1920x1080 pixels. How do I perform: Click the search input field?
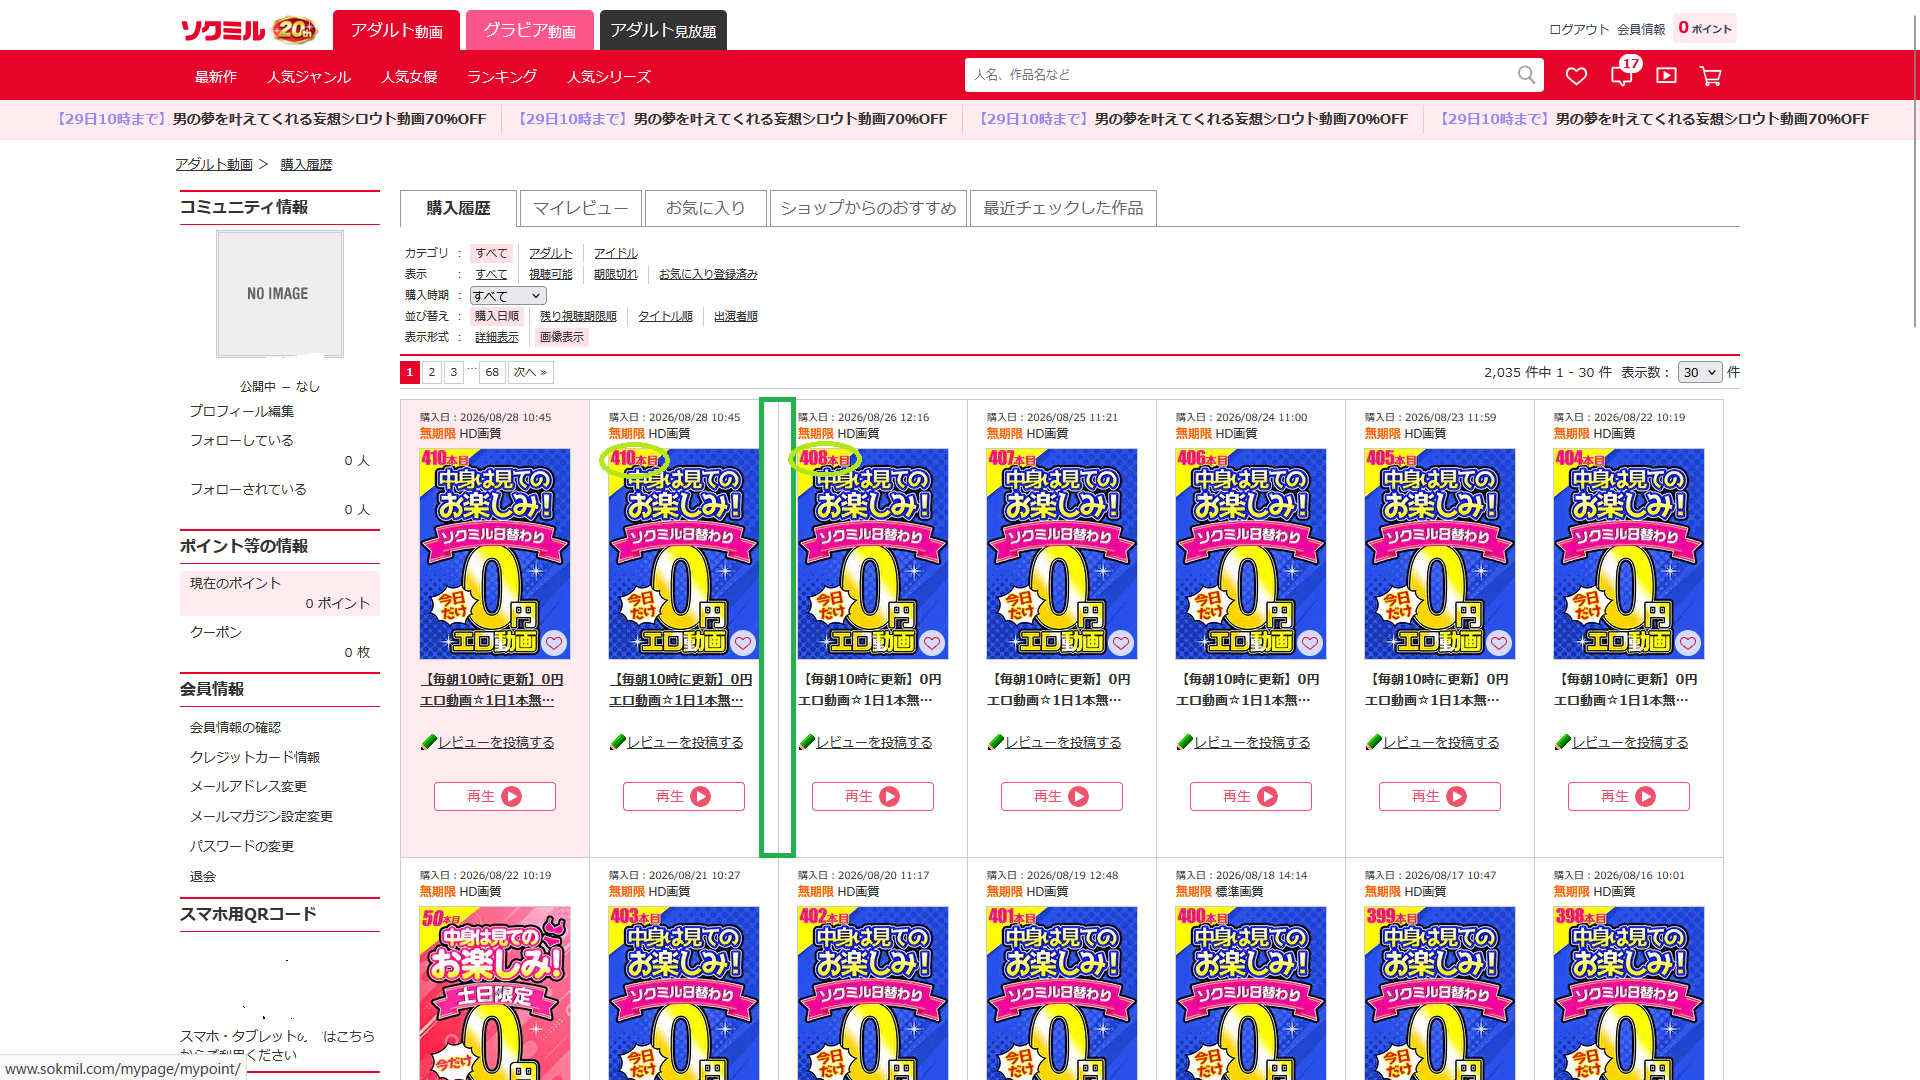pos(1240,75)
